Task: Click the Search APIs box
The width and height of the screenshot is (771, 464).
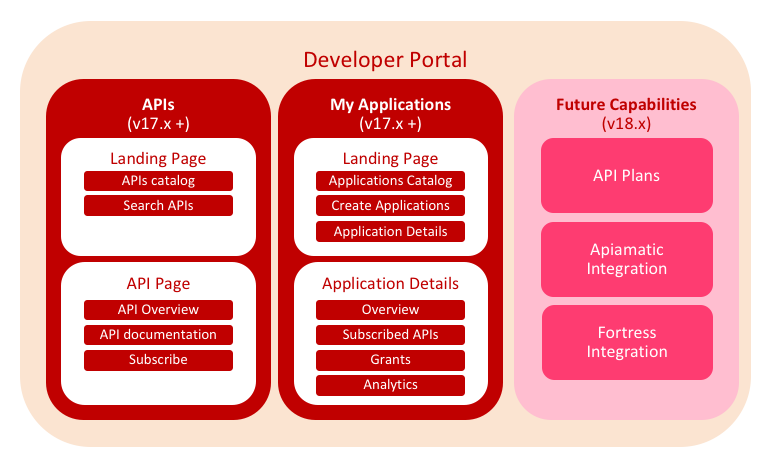Action: click(x=158, y=205)
